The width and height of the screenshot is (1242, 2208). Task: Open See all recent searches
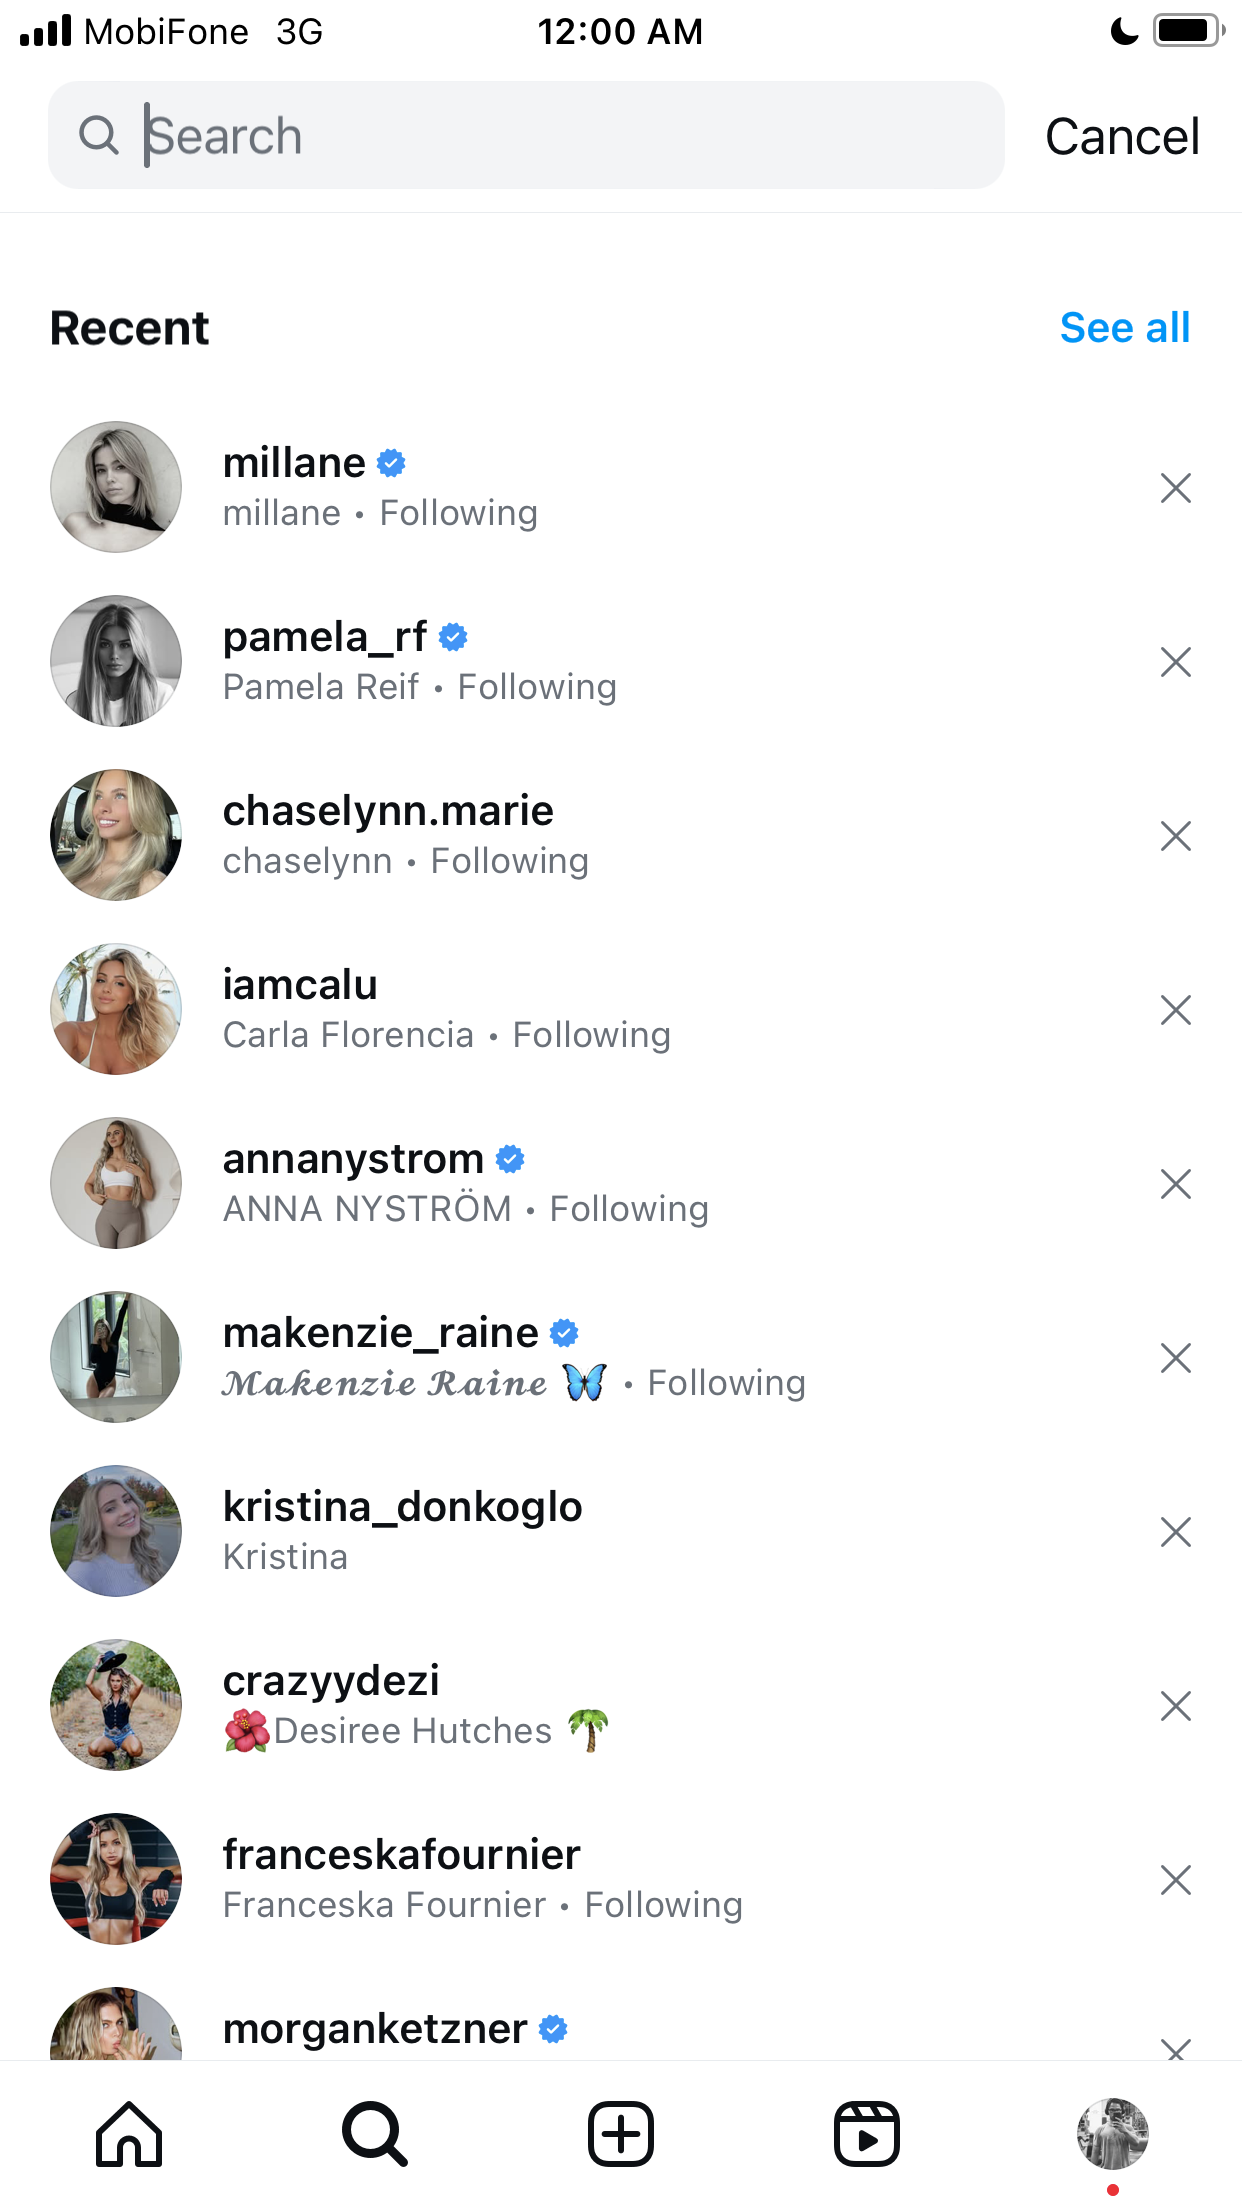pyautogui.click(x=1125, y=328)
